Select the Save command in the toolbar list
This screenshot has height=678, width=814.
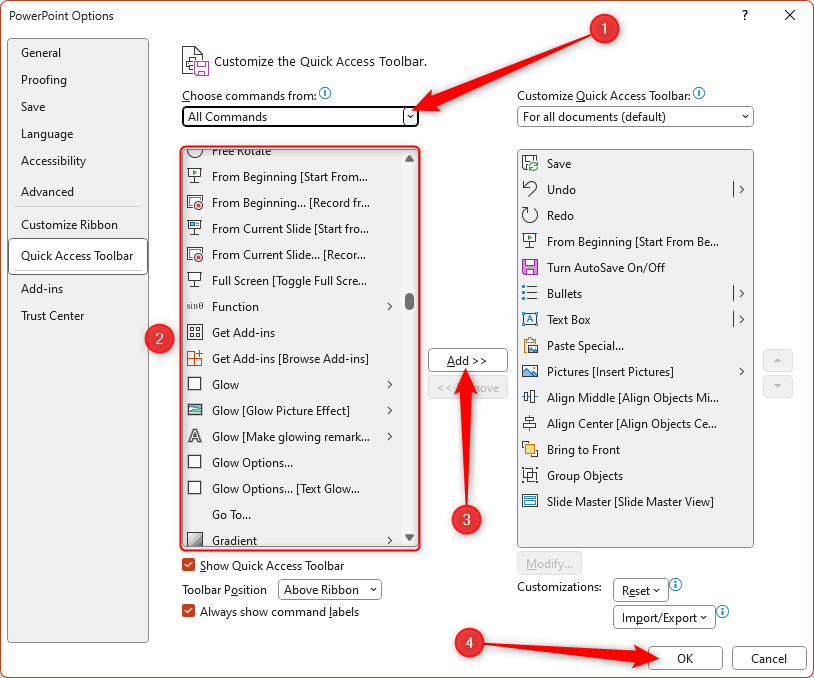[x=530, y=163]
